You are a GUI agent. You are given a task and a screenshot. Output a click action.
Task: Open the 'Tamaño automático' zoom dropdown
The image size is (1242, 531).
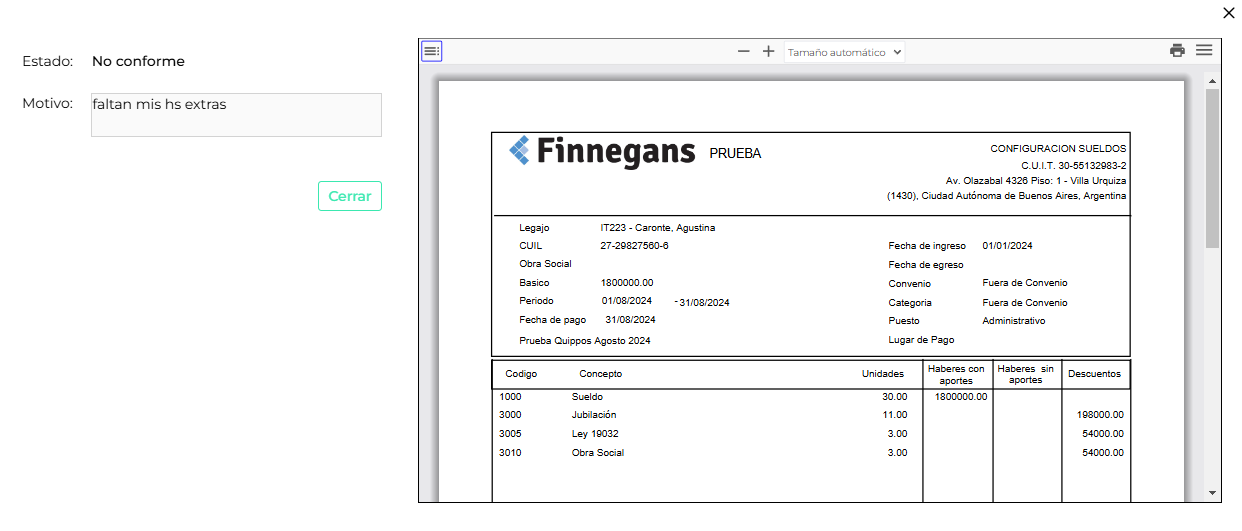point(844,52)
